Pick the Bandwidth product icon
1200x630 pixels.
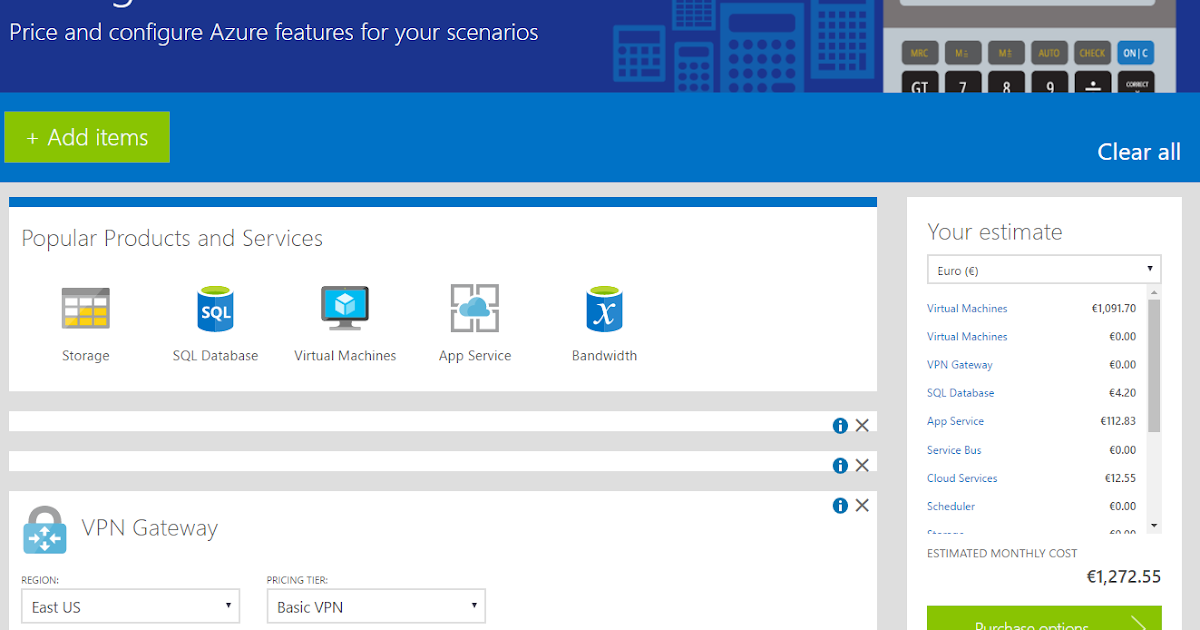[x=604, y=309]
